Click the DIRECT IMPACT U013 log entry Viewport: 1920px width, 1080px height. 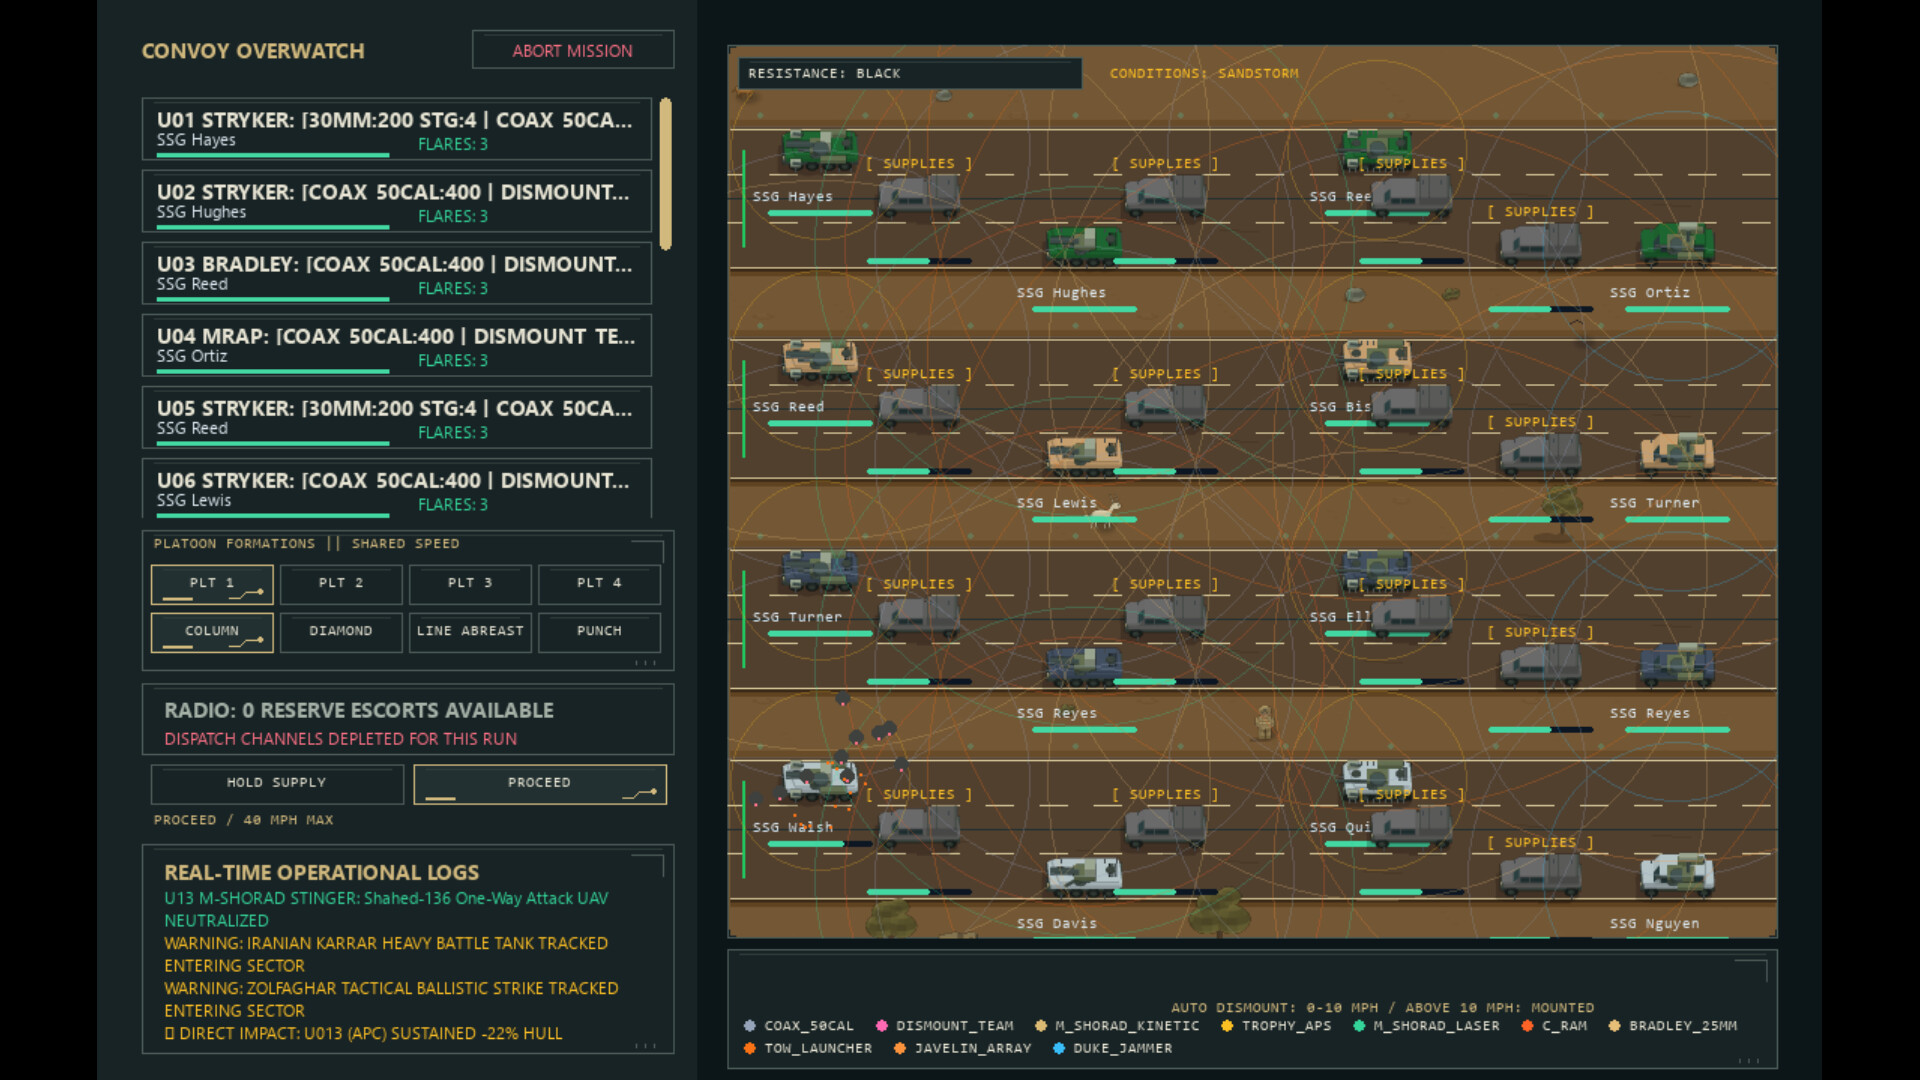[363, 1033]
